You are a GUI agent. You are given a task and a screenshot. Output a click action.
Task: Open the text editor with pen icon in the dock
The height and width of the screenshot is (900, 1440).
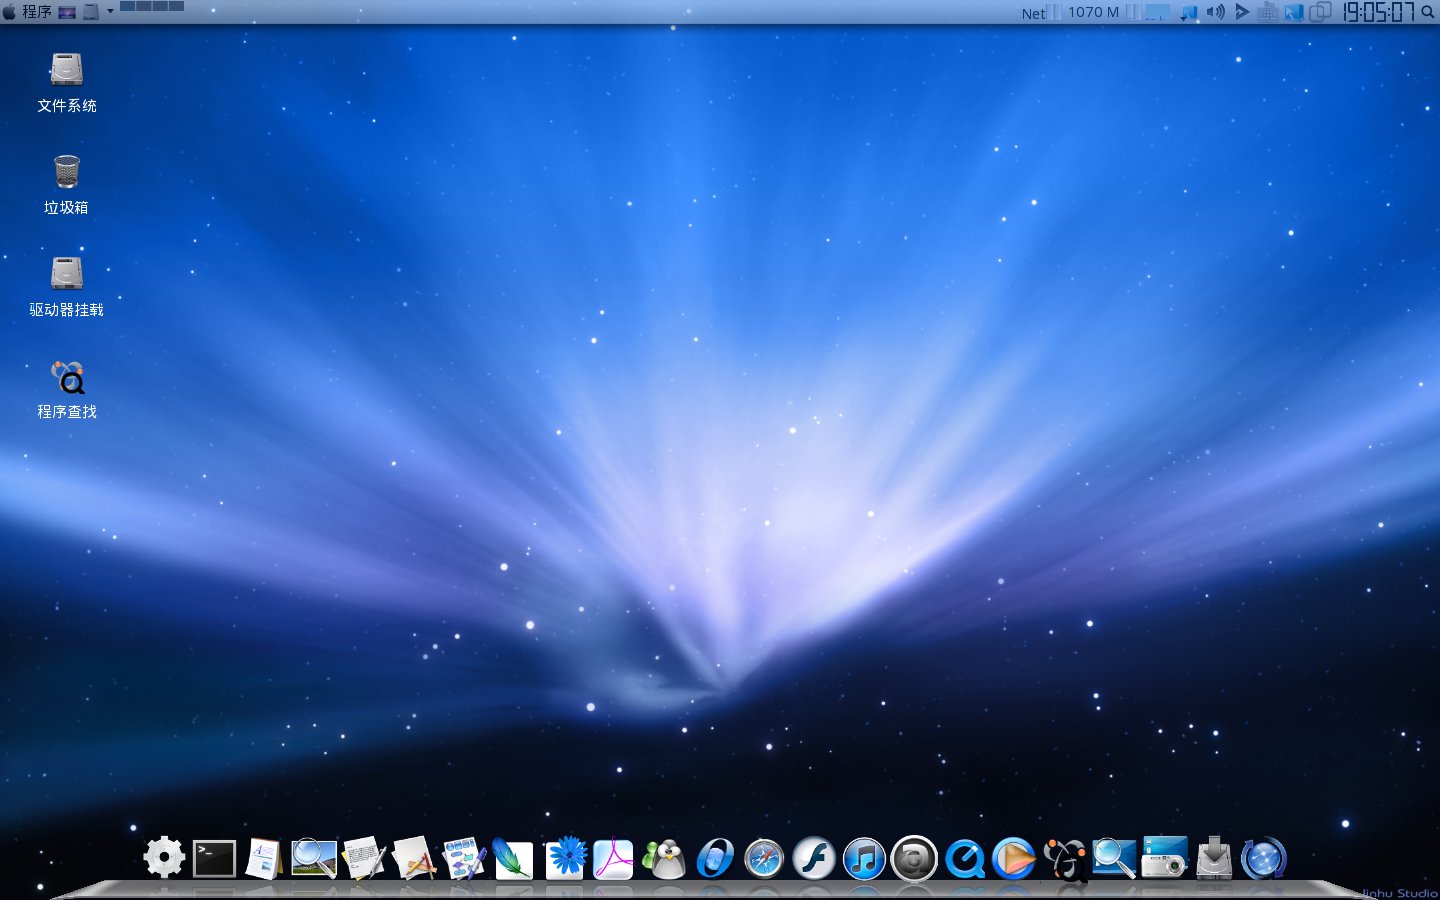(364, 858)
